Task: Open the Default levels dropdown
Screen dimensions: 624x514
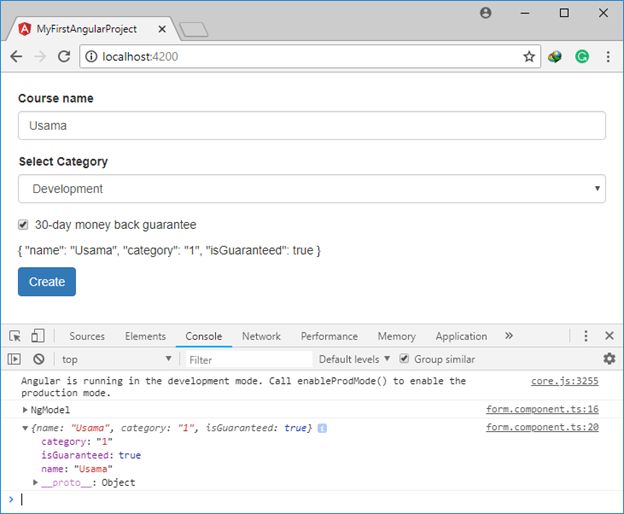Action: tap(354, 359)
